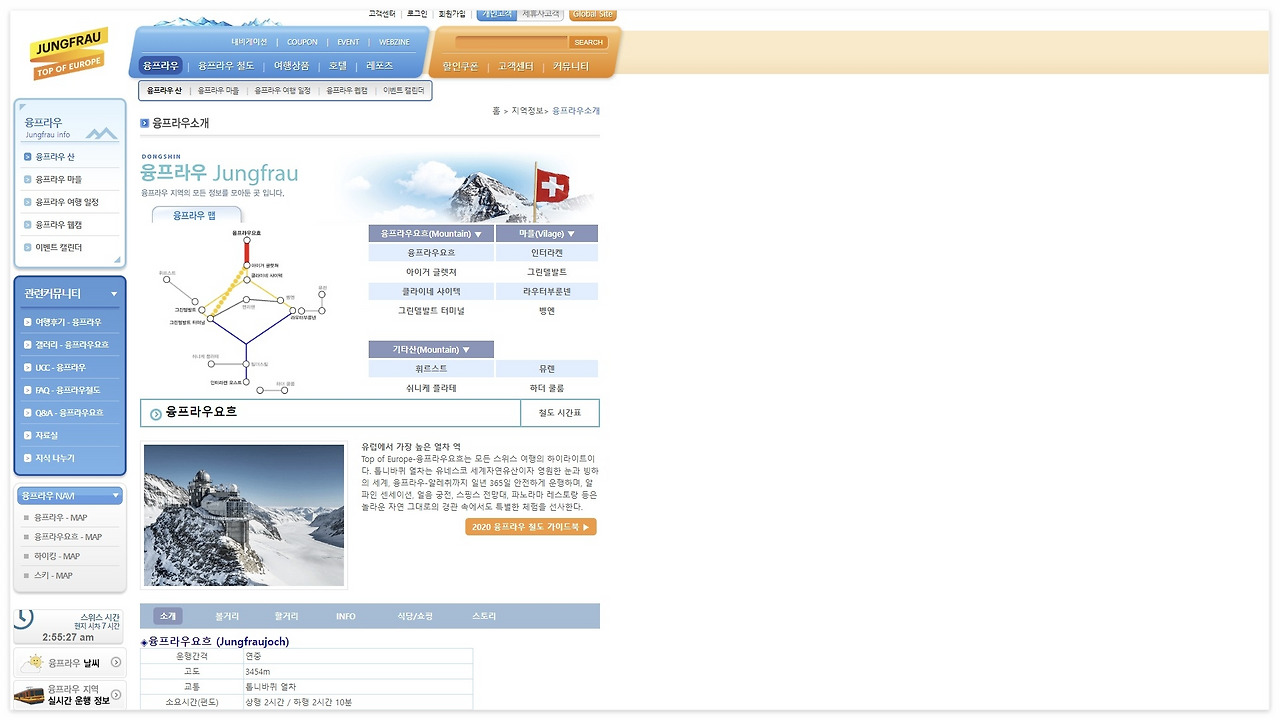Click the yellow train icon
1280x720 pixels.
[29, 694]
